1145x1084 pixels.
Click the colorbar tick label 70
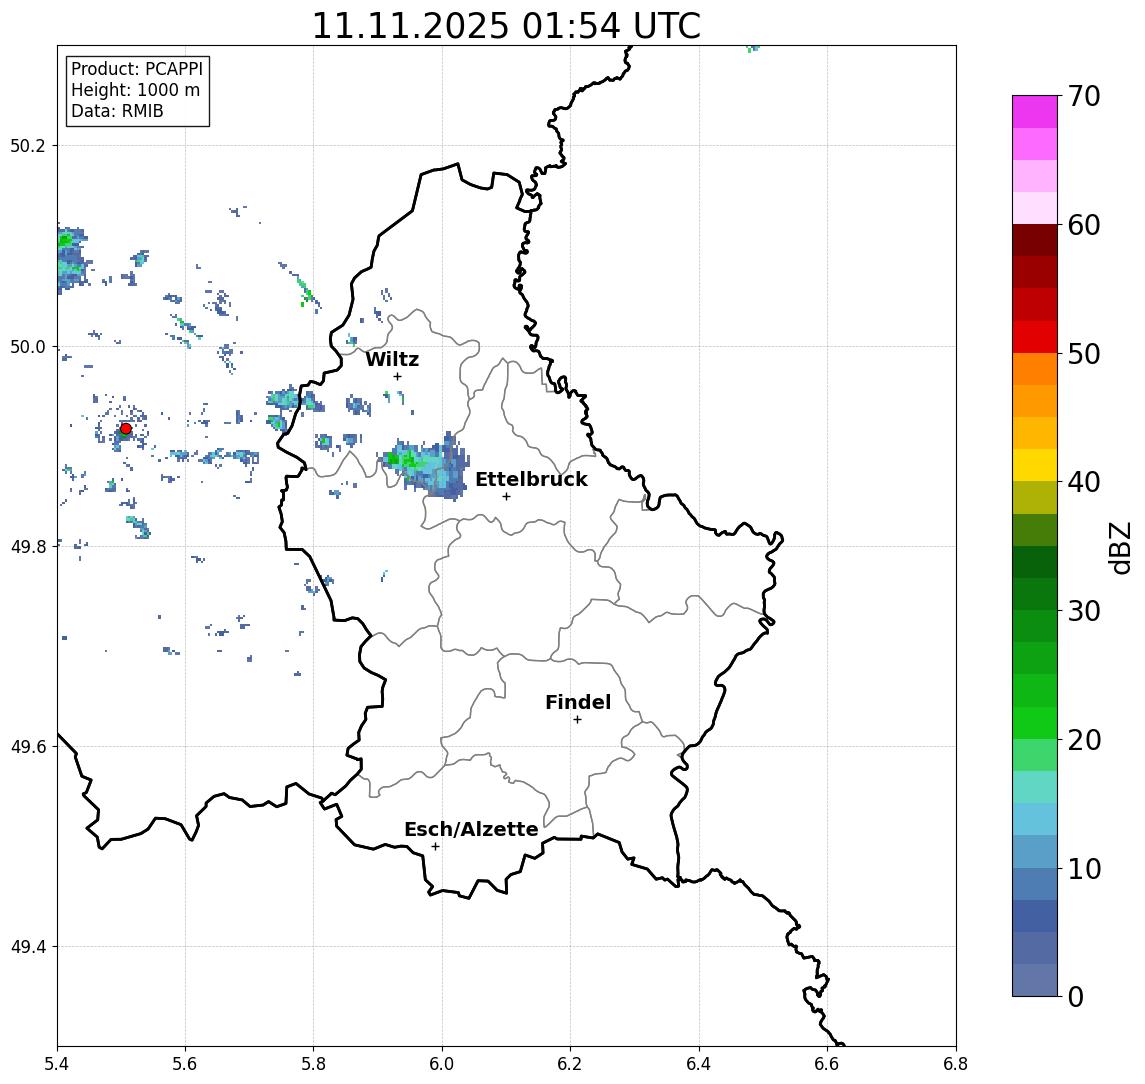pyautogui.click(x=1084, y=96)
